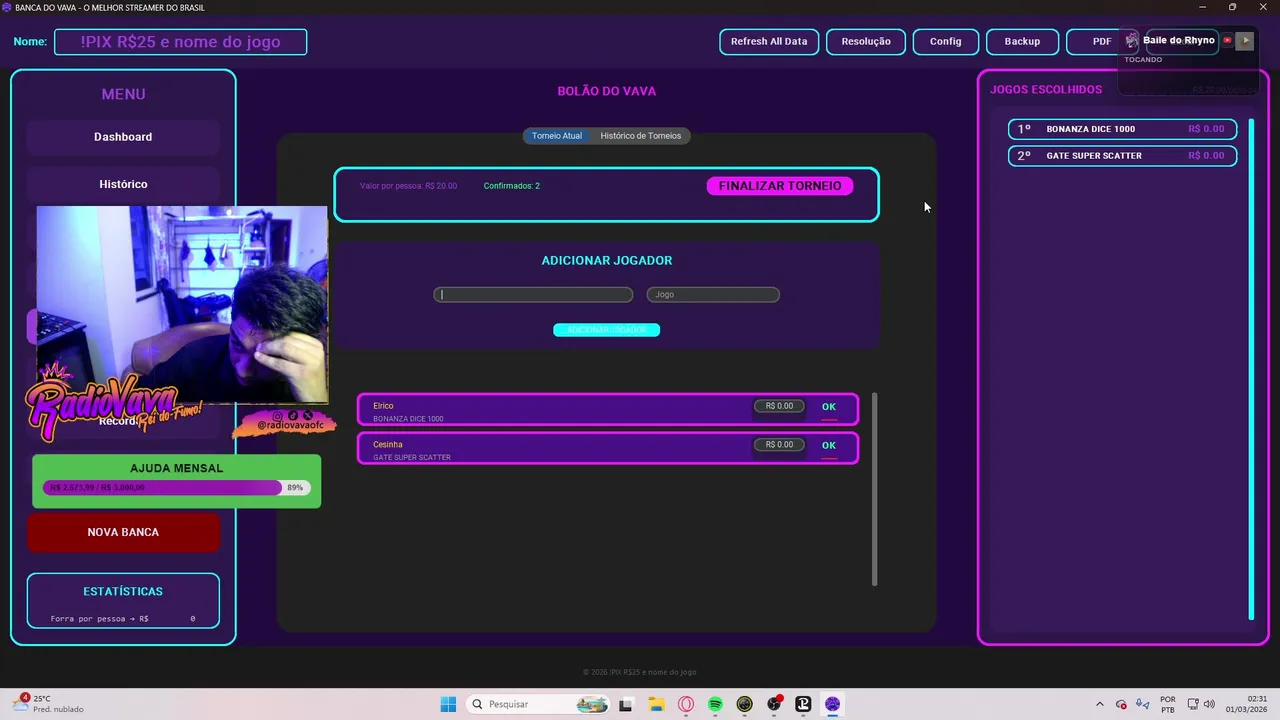
Task: Confirm OK on Elrico's row
Action: (829, 407)
